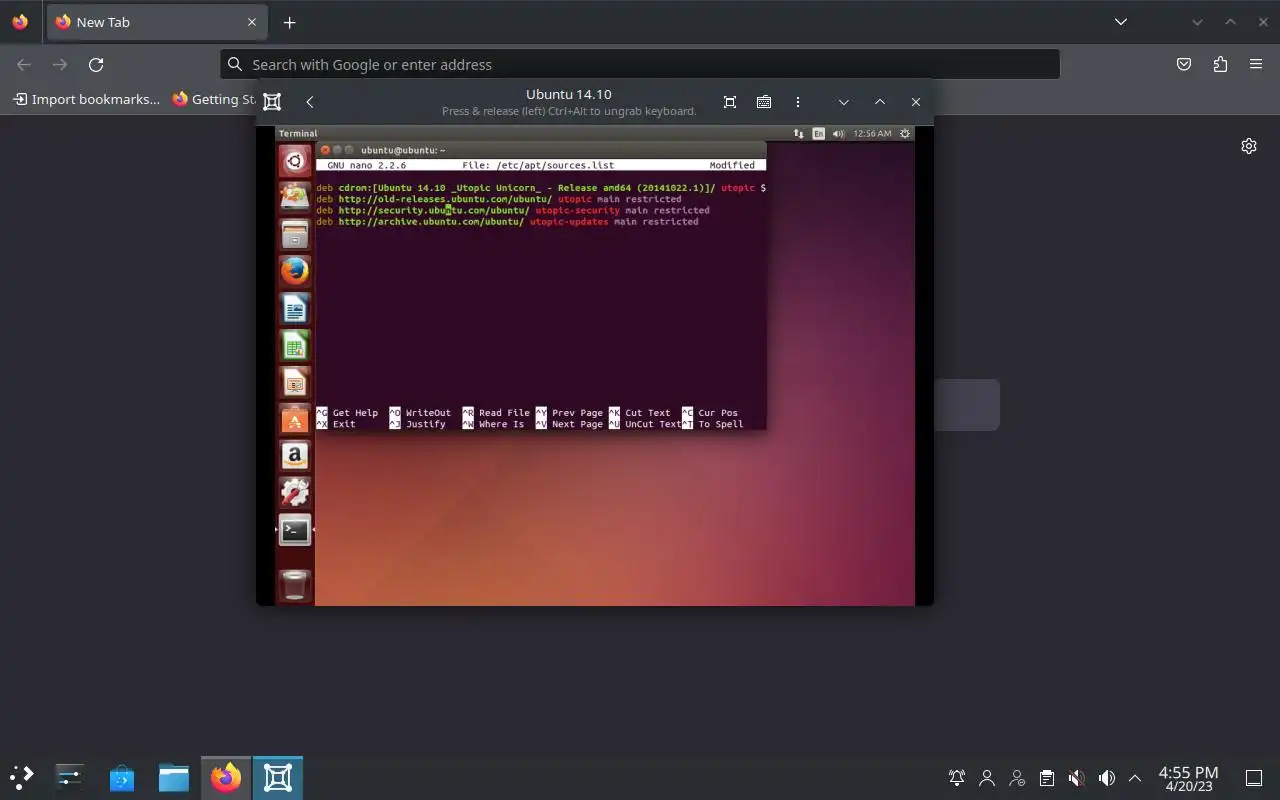Open the session gear menu in guest panel
The image size is (1280, 800).
(x=905, y=133)
